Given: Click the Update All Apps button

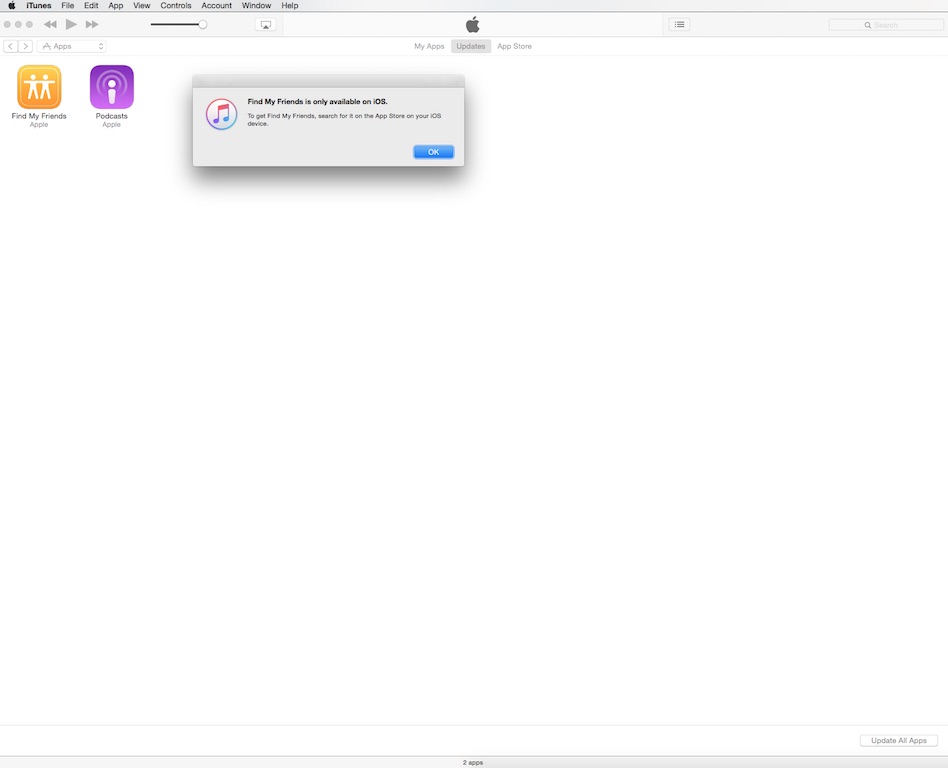Looking at the screenshot, I should [x=898, y=740].
